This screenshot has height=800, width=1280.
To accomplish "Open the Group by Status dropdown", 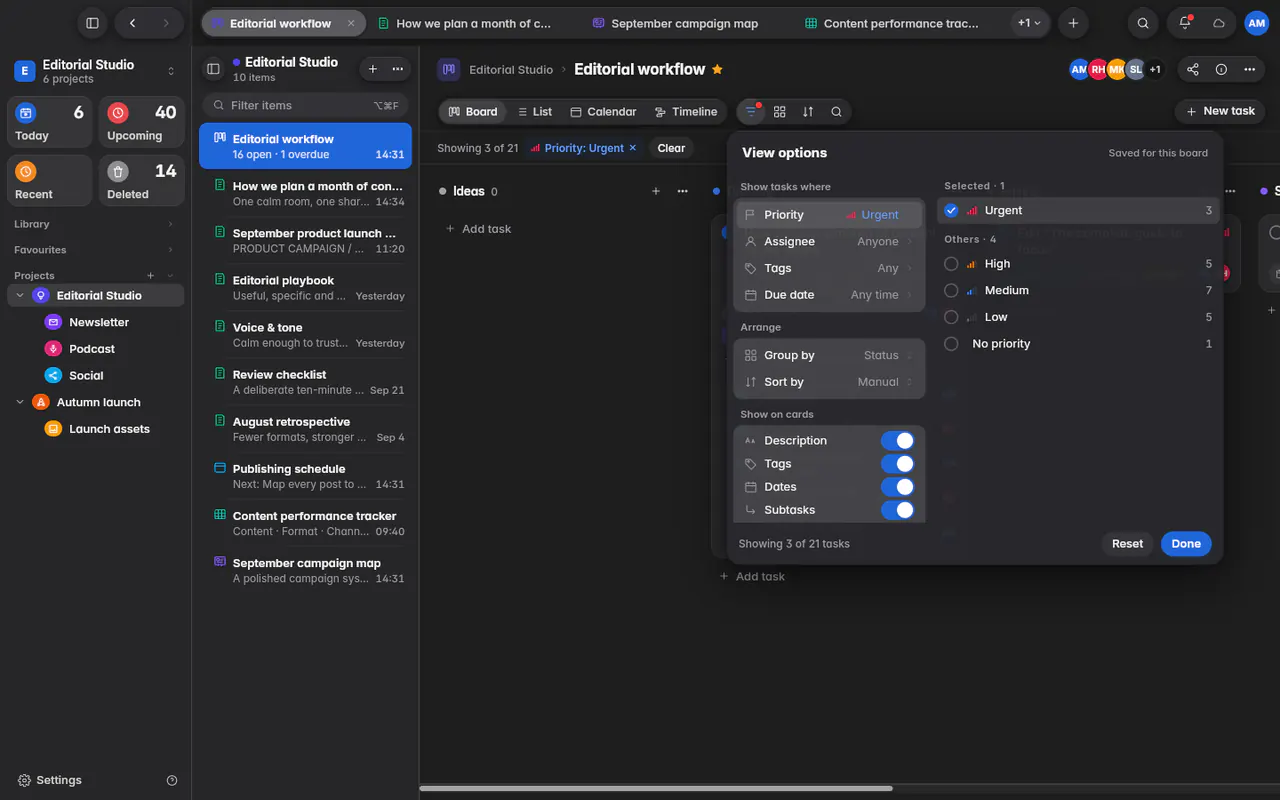I will [x=829, y=355].
